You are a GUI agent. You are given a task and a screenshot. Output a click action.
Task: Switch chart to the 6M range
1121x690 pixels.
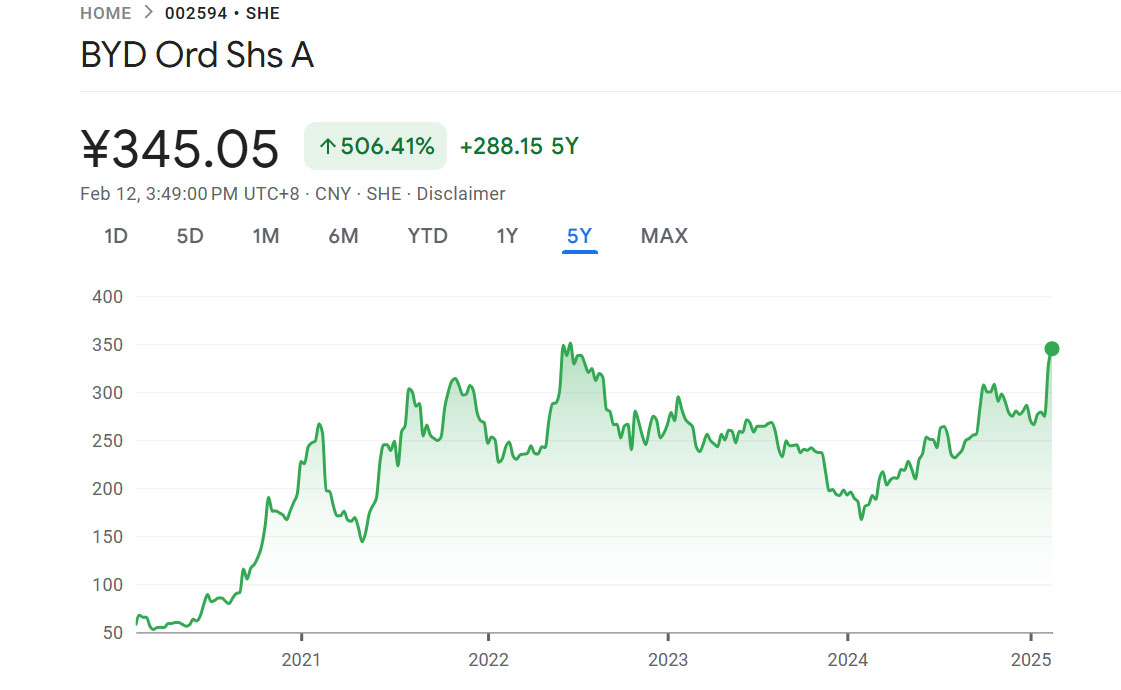(x=343, y=236)
